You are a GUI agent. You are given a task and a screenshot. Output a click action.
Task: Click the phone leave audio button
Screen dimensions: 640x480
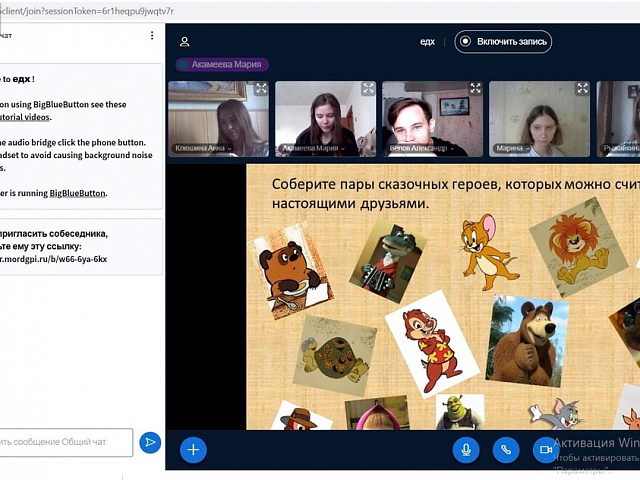506,450
